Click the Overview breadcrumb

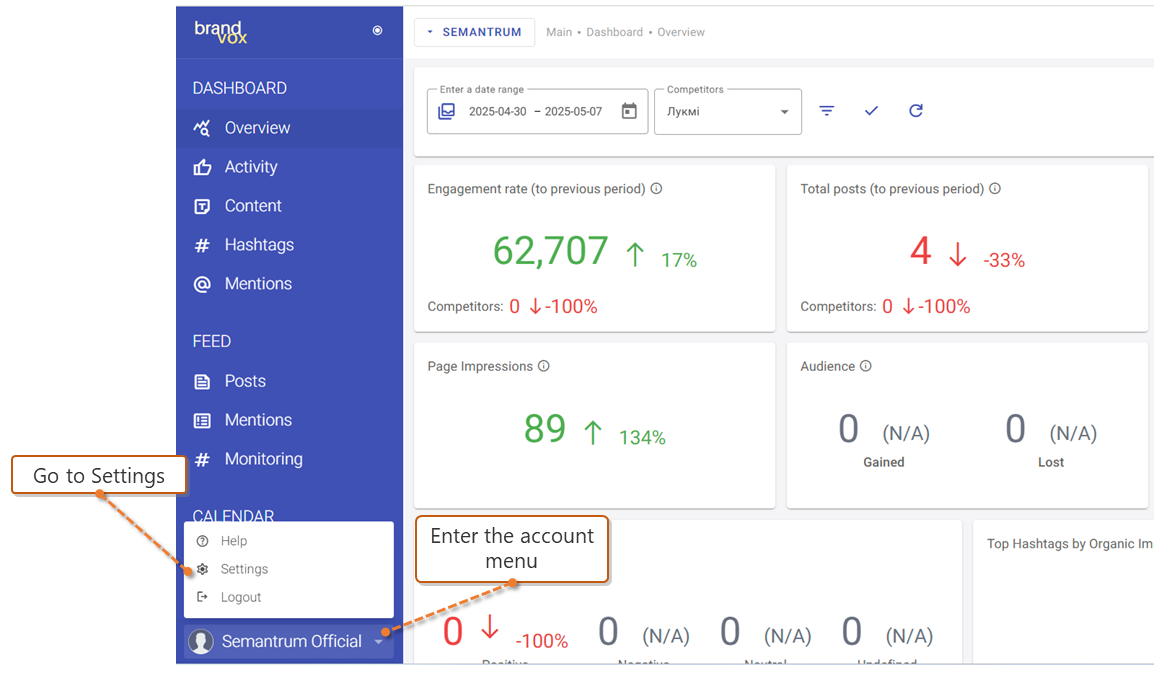point(681,32)
